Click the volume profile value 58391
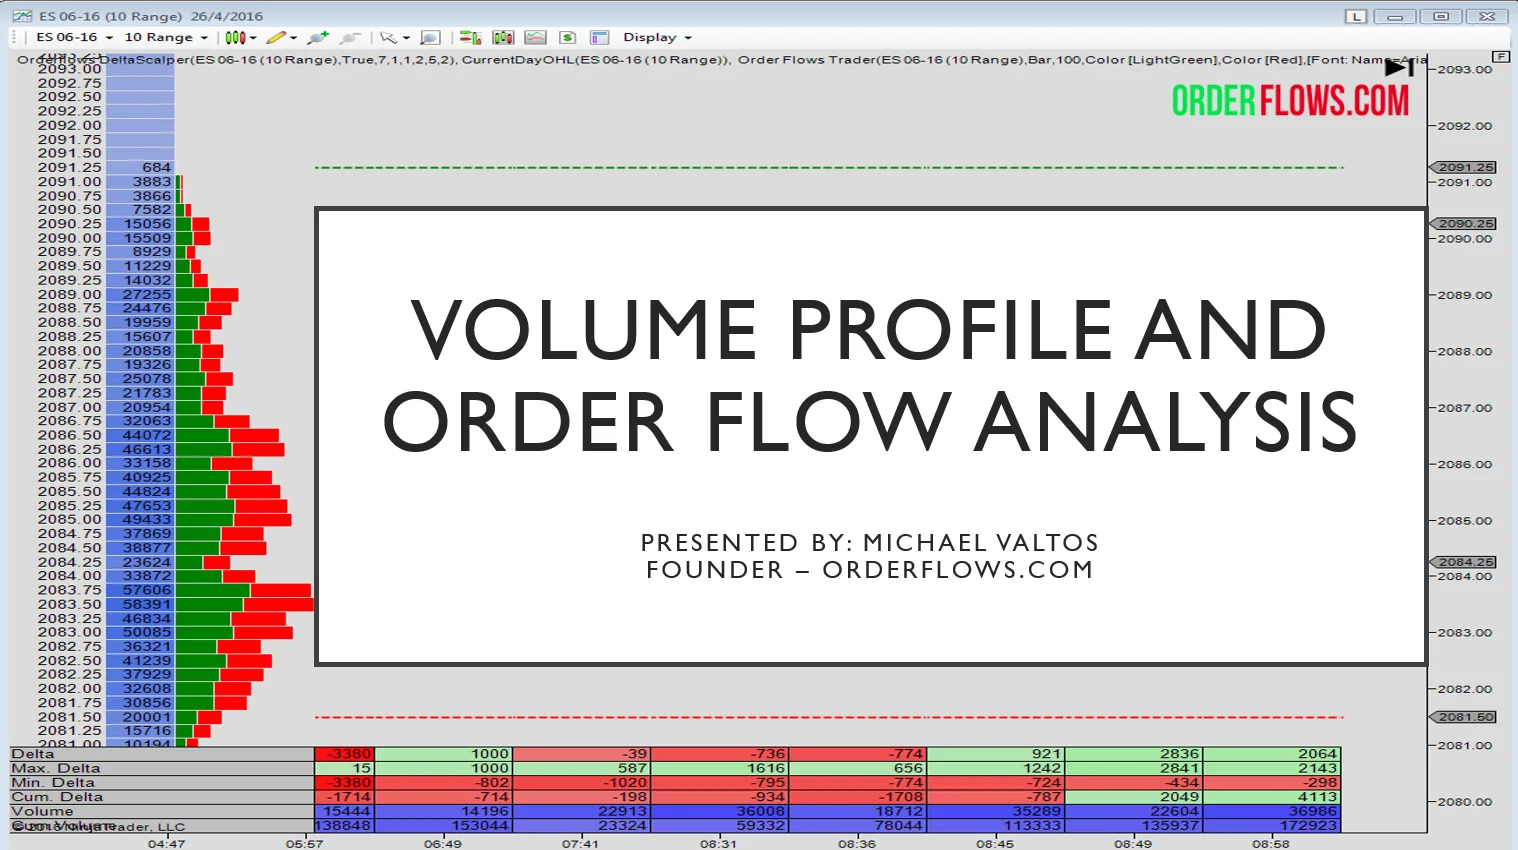 (147, 605)
